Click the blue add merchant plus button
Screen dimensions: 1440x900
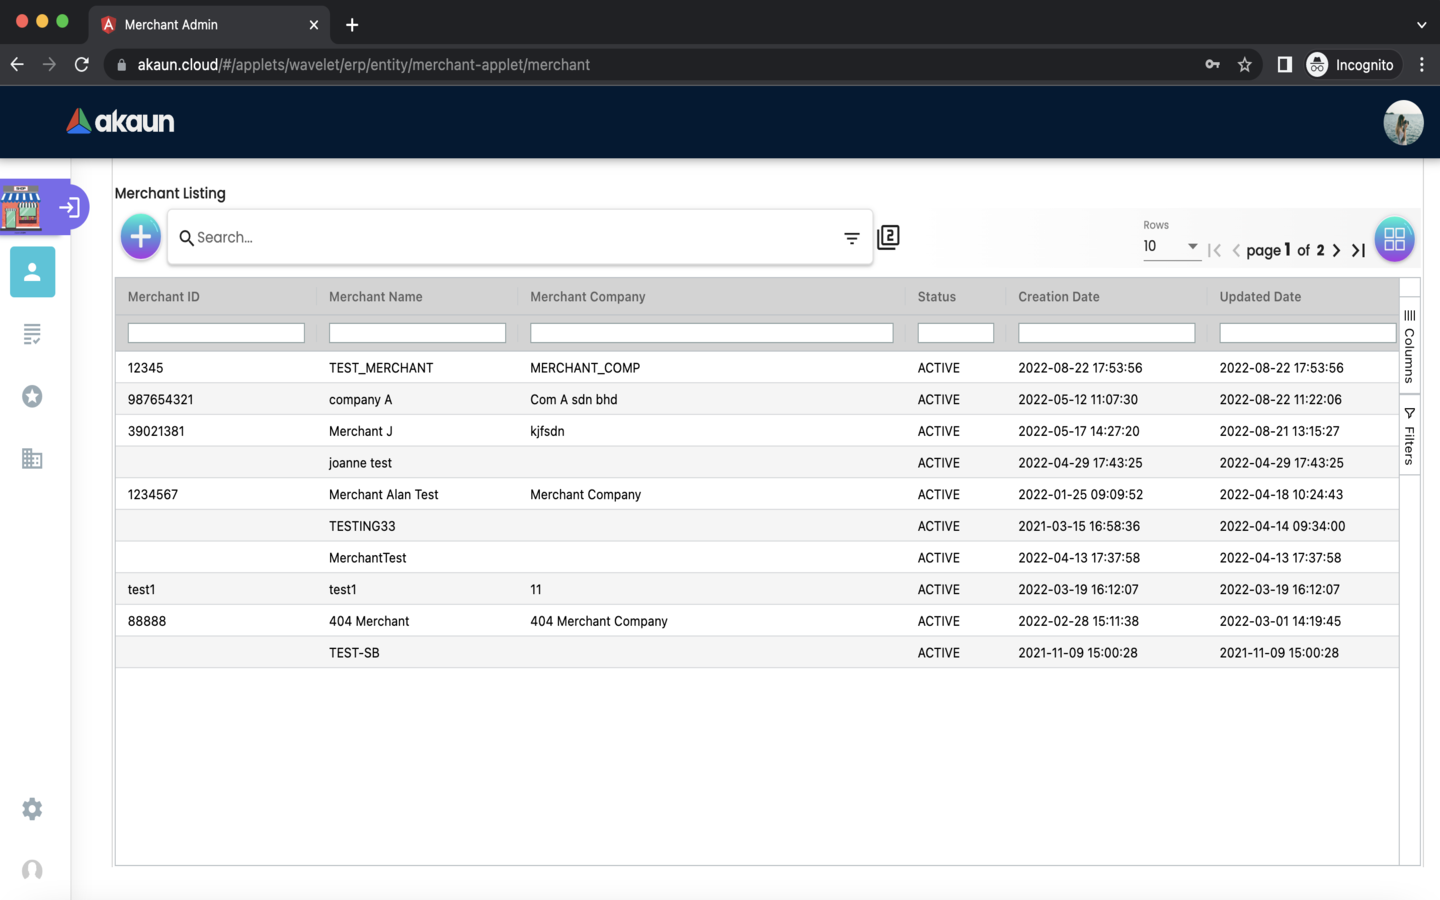tap(141, 237)
